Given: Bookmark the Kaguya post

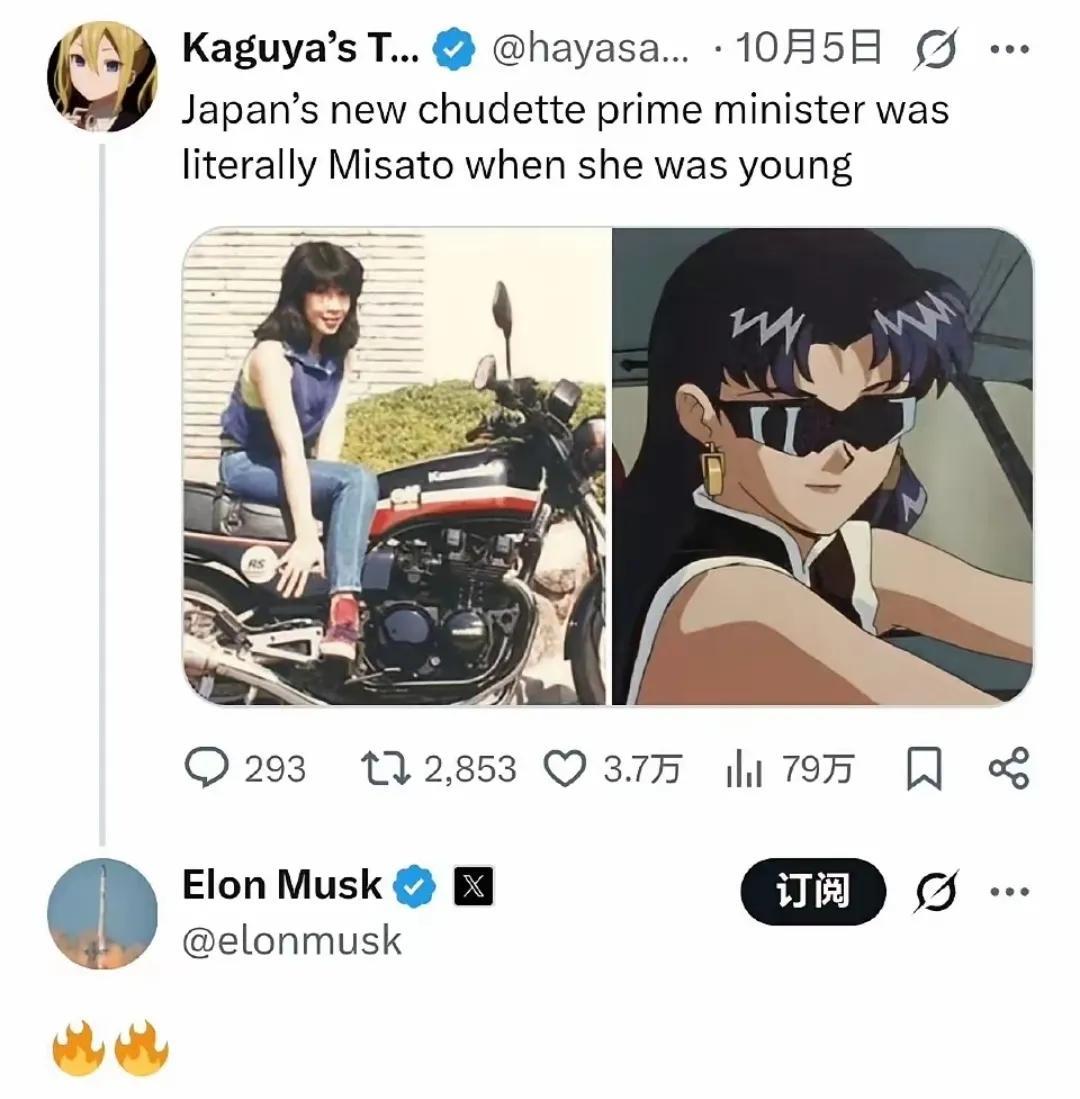Looking at the screenshot, I should pos(922,769).
